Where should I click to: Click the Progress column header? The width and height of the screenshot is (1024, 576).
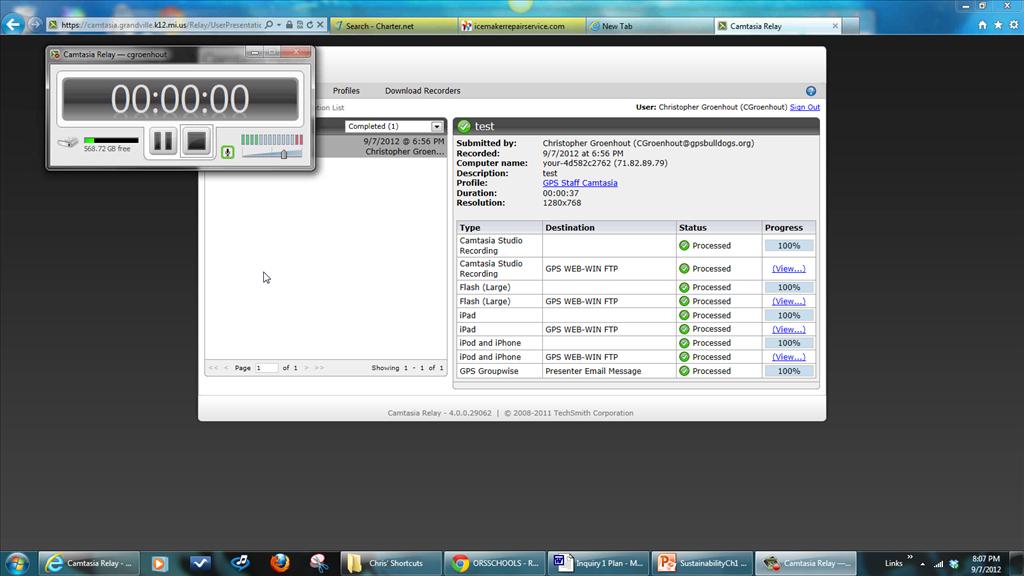pos(789,227)
